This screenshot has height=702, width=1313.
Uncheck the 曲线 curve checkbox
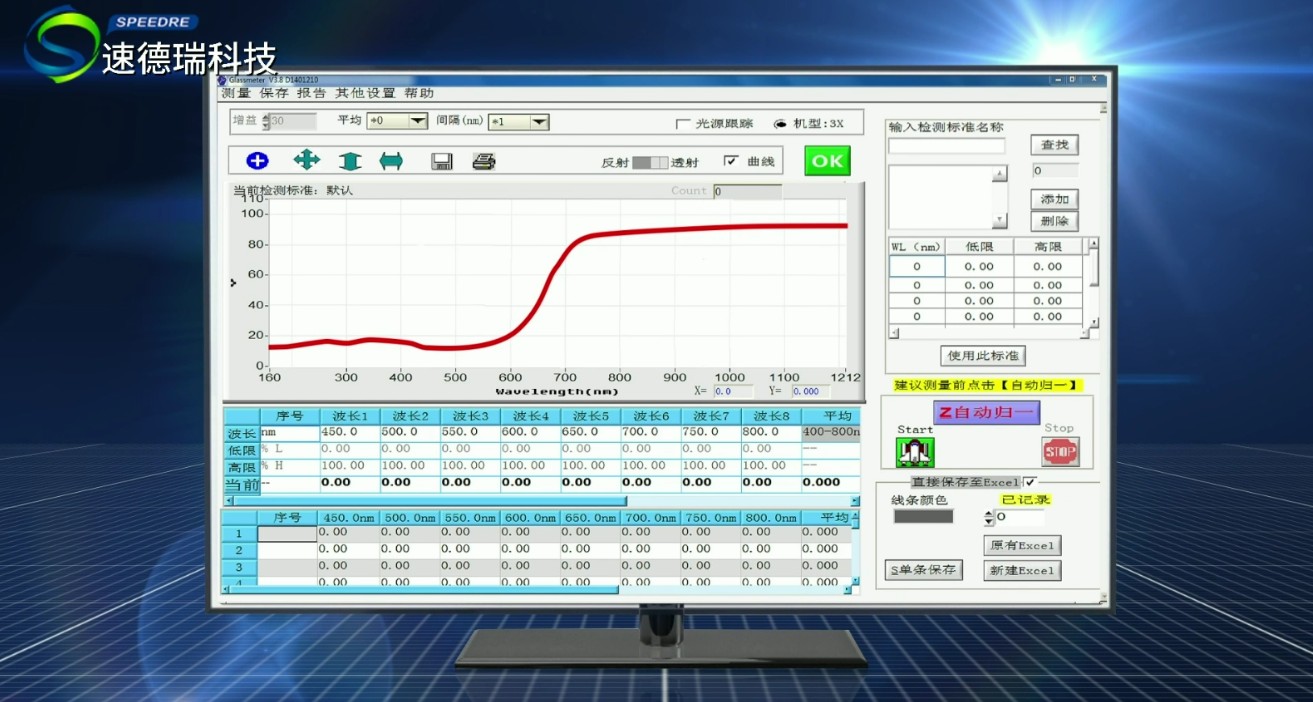pos(731,161)
